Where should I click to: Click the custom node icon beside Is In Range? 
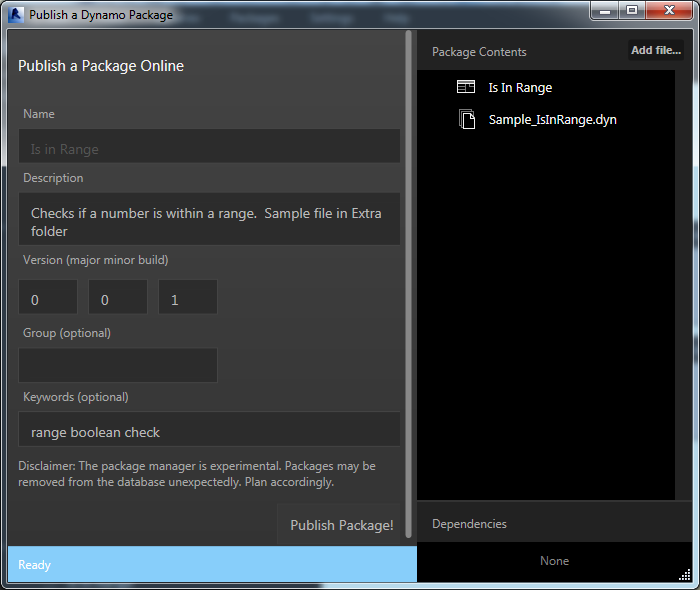466,87
